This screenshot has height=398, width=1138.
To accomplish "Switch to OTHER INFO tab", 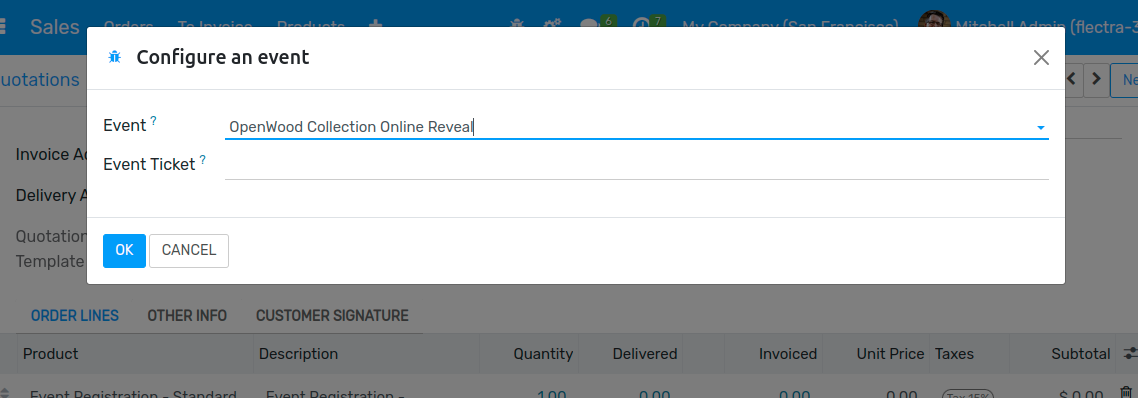I will (187, 316).
